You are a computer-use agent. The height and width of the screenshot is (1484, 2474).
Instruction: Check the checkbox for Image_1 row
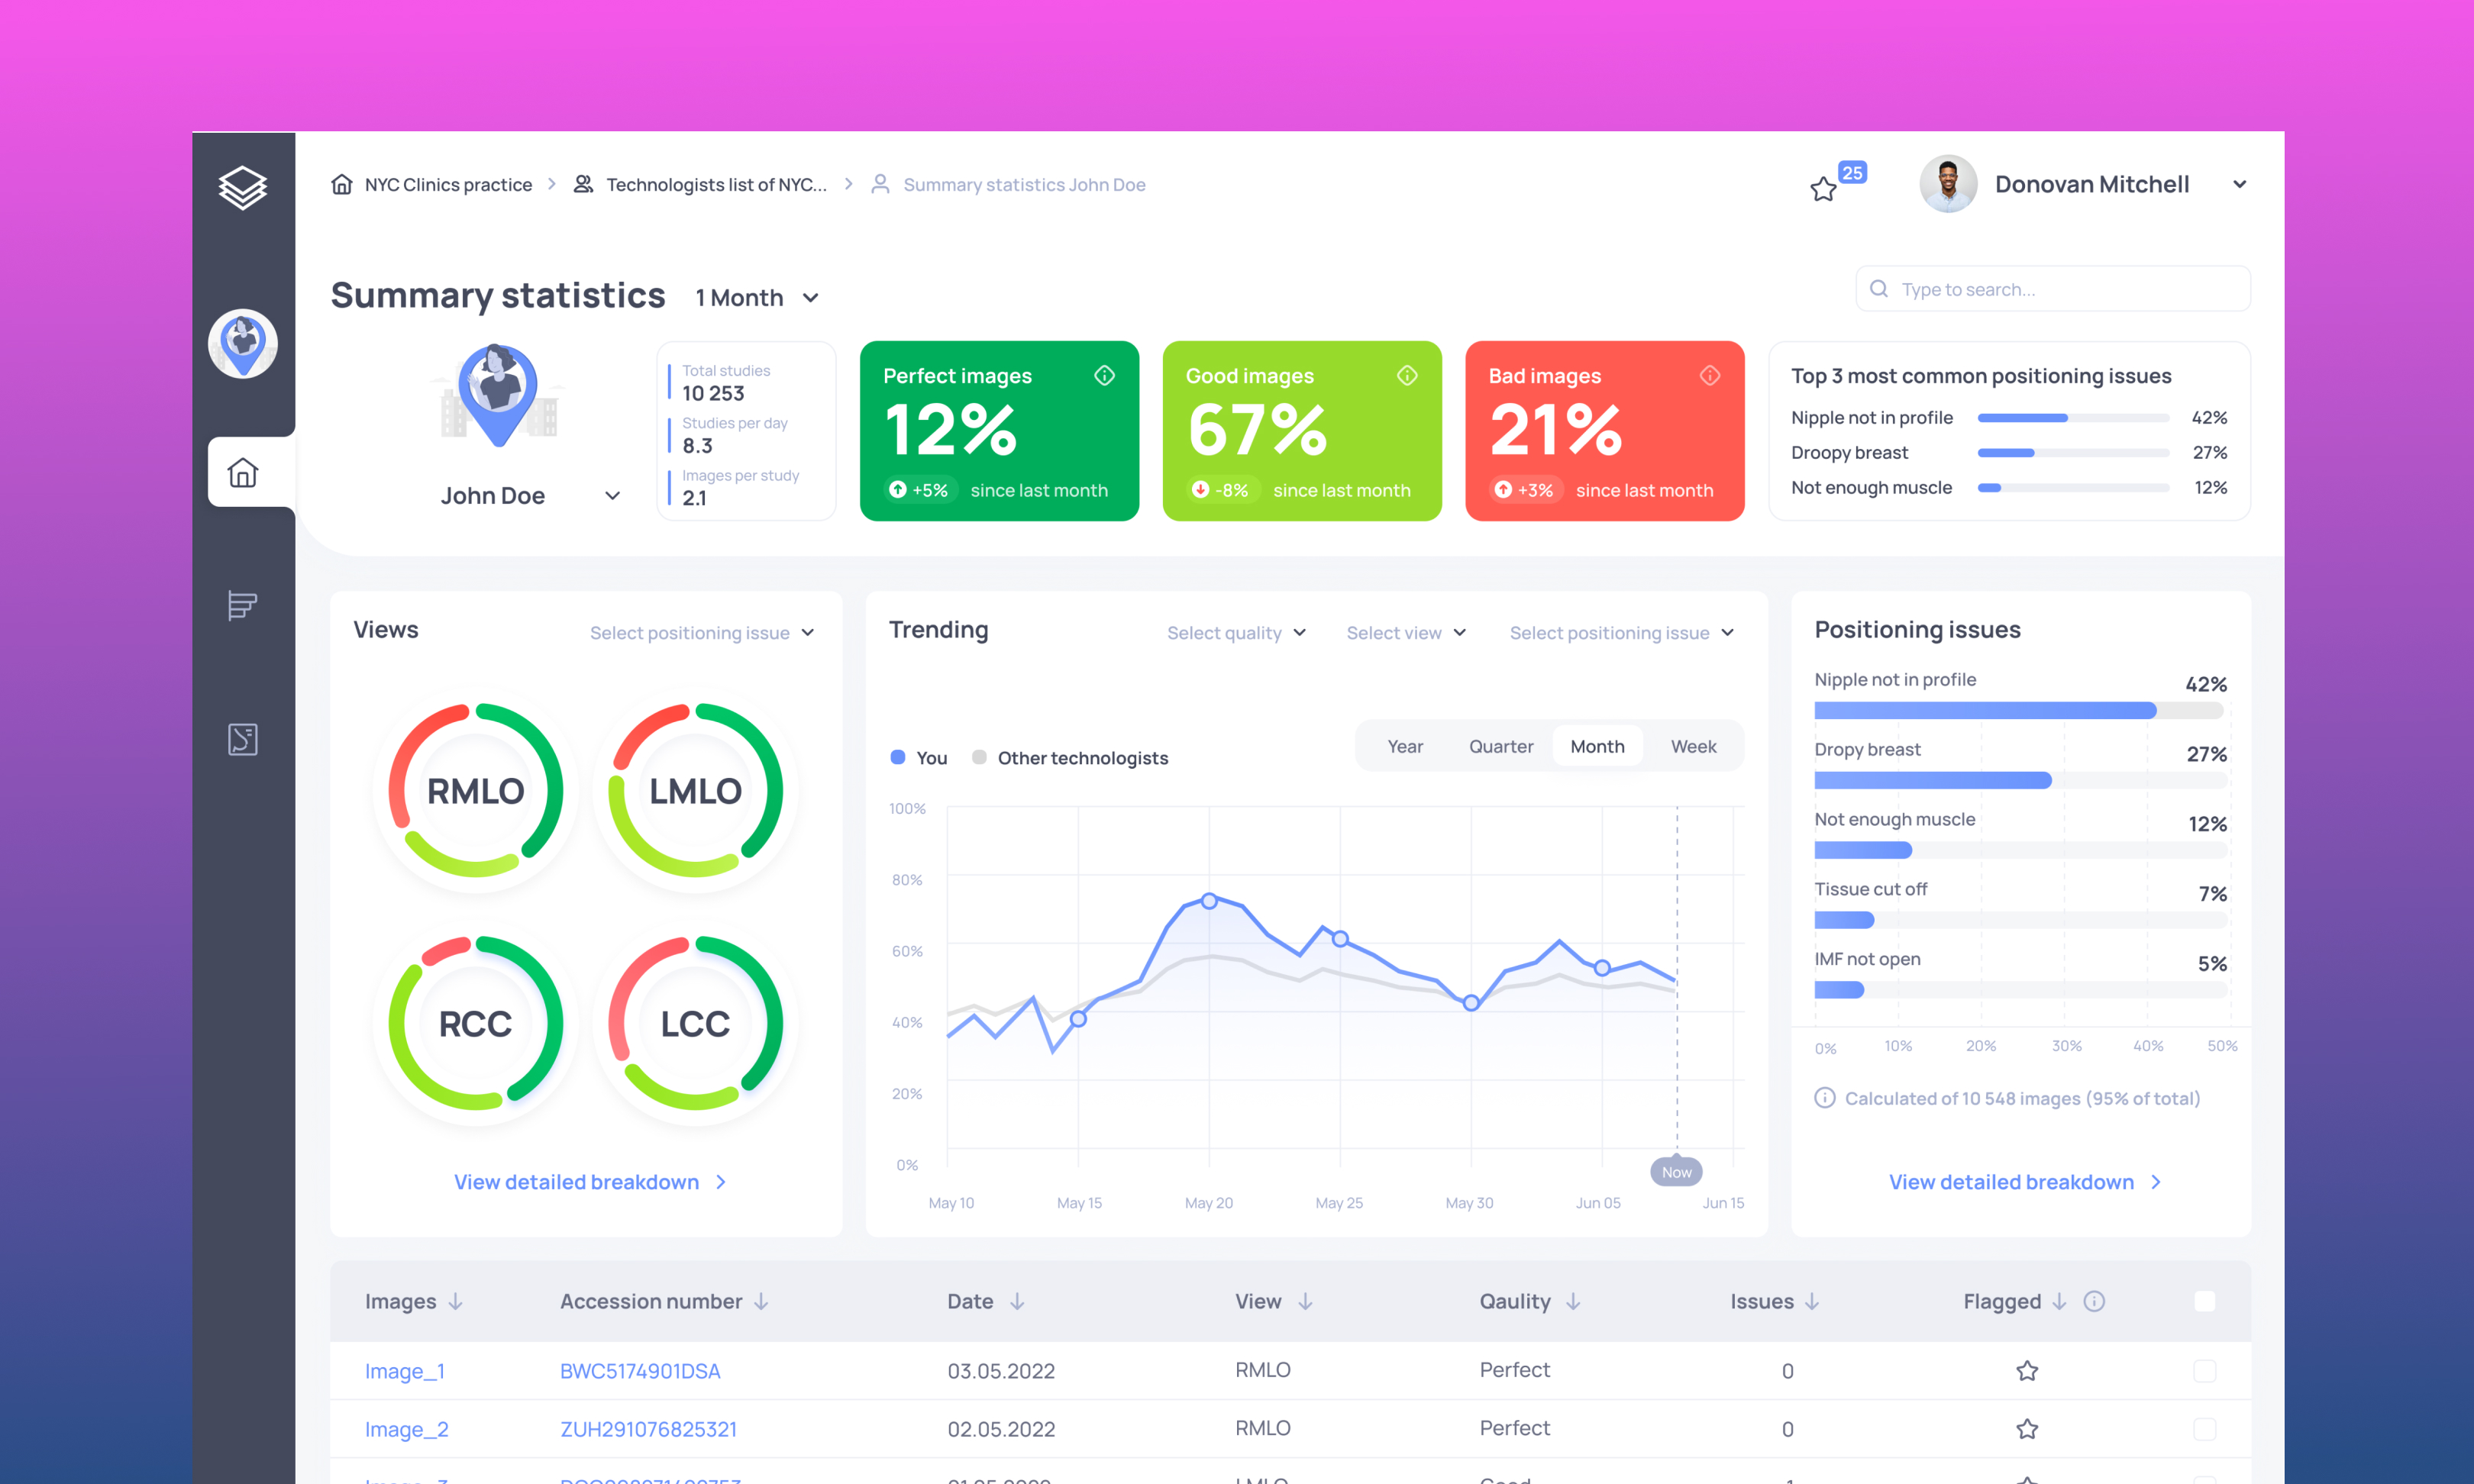(x=2205, y=1371)
